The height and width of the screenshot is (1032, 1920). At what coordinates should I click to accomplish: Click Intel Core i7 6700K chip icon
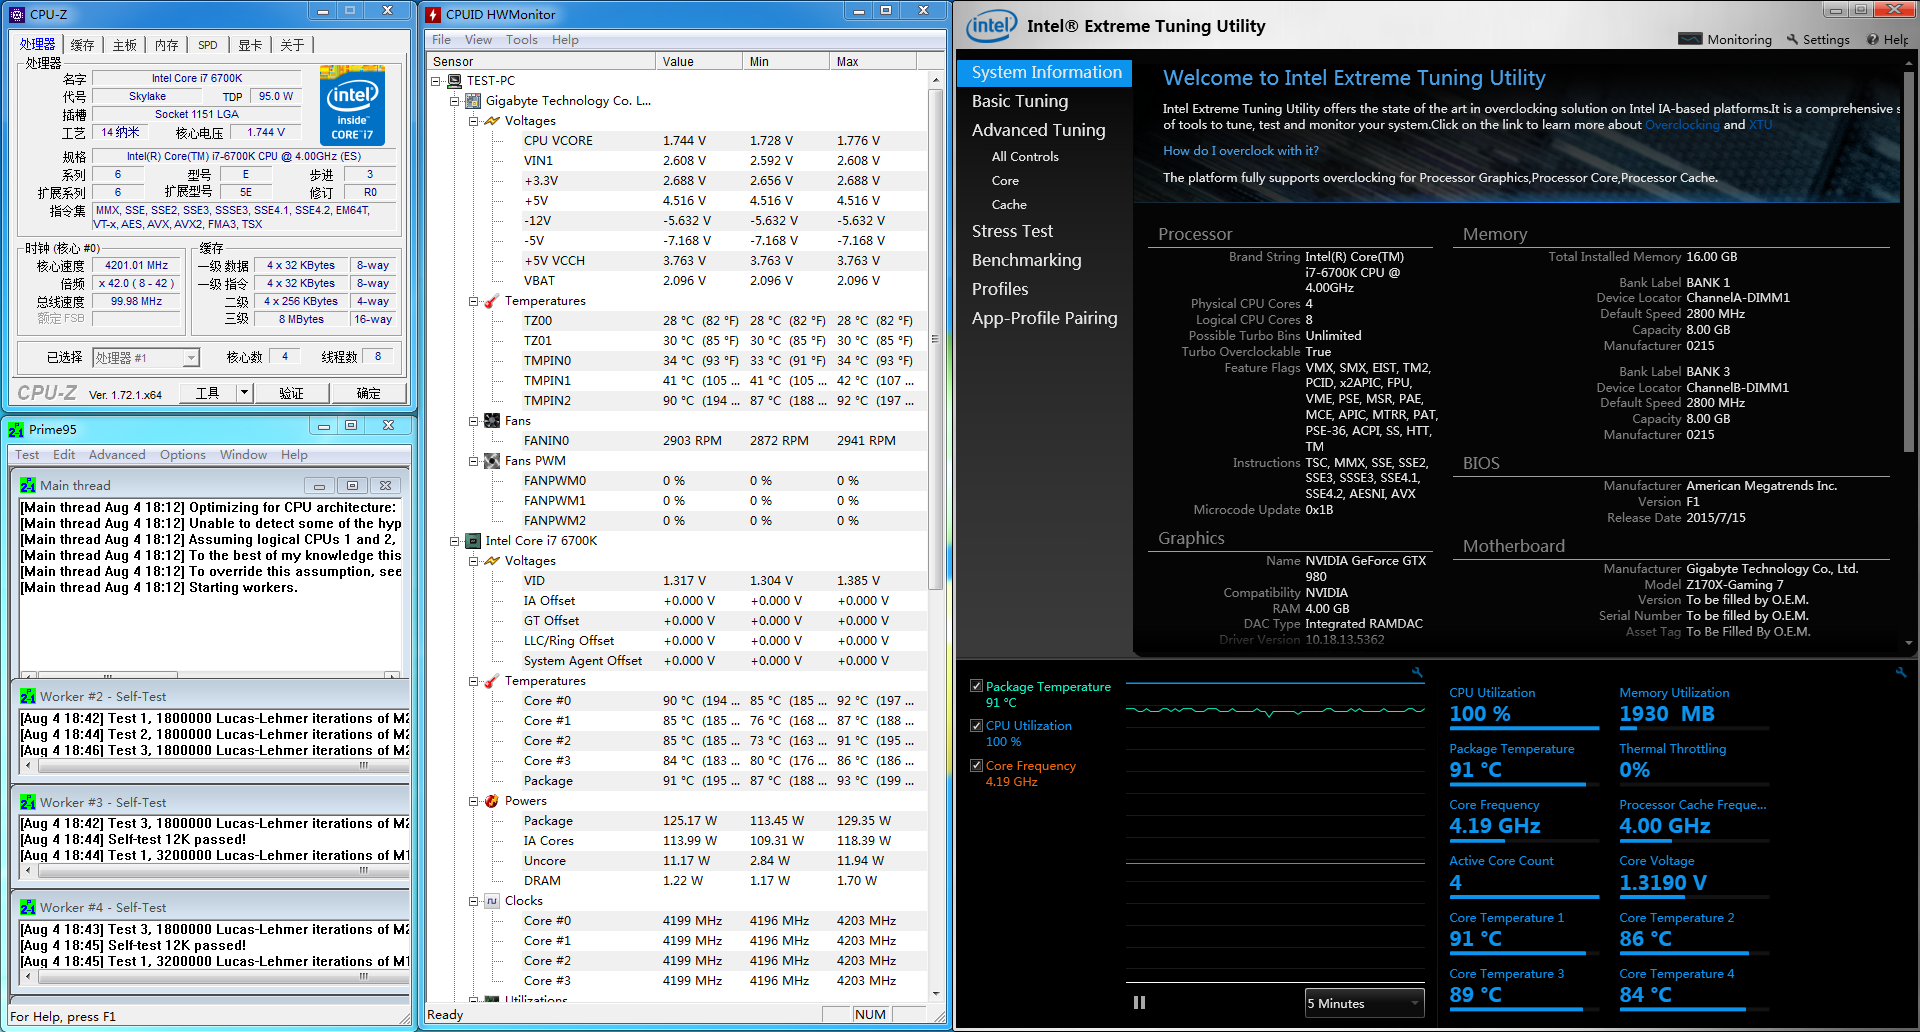pyautogui.click(x=474, y=541)
